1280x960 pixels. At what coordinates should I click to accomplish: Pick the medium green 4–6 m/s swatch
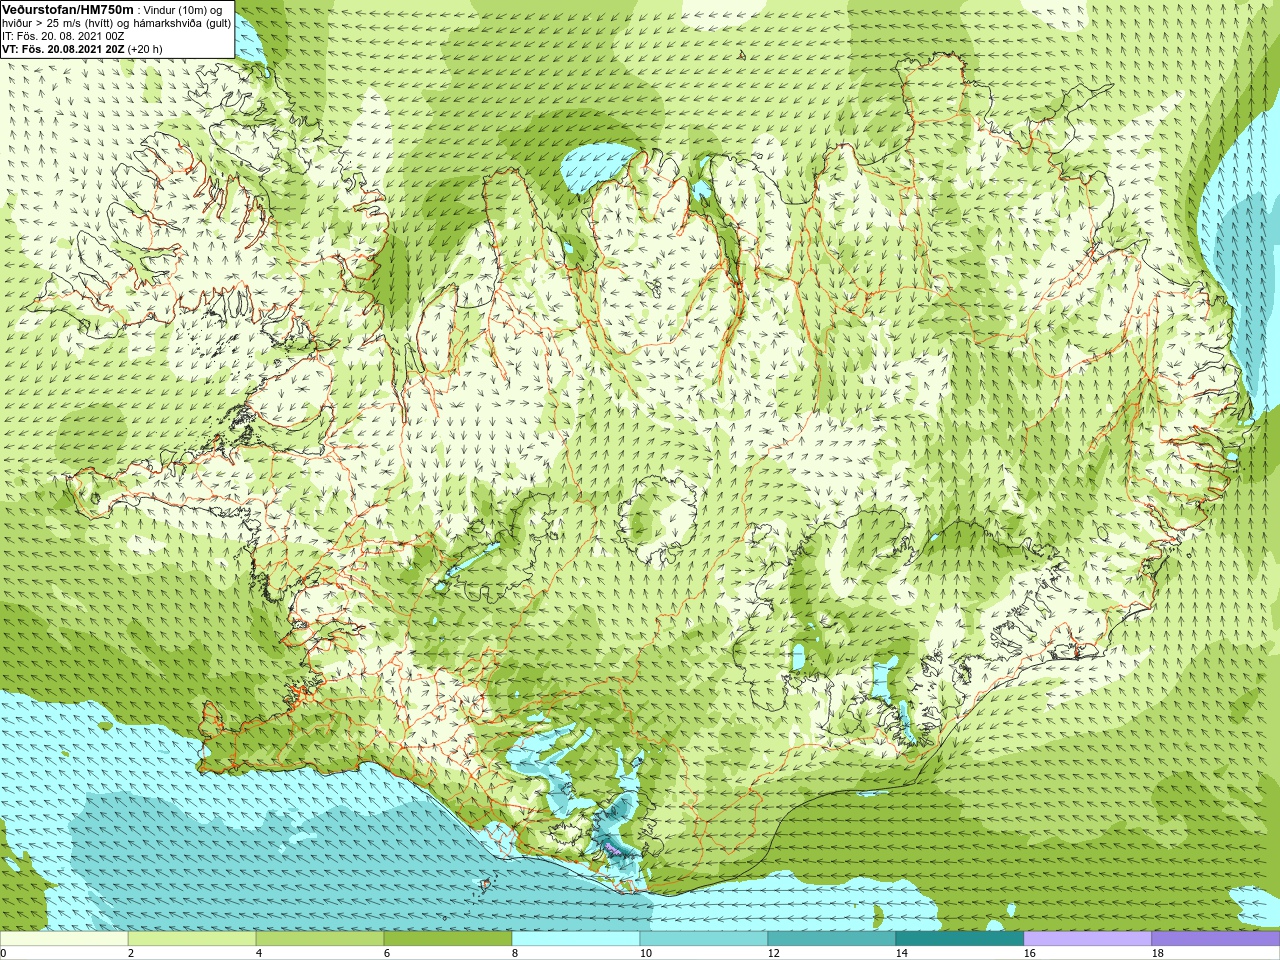(x=320, y=939)
